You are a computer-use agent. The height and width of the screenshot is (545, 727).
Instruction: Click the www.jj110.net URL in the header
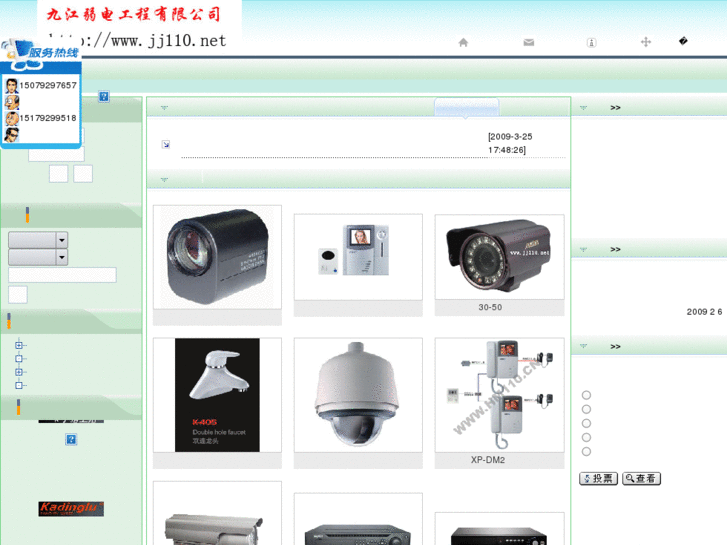(137, 41)
